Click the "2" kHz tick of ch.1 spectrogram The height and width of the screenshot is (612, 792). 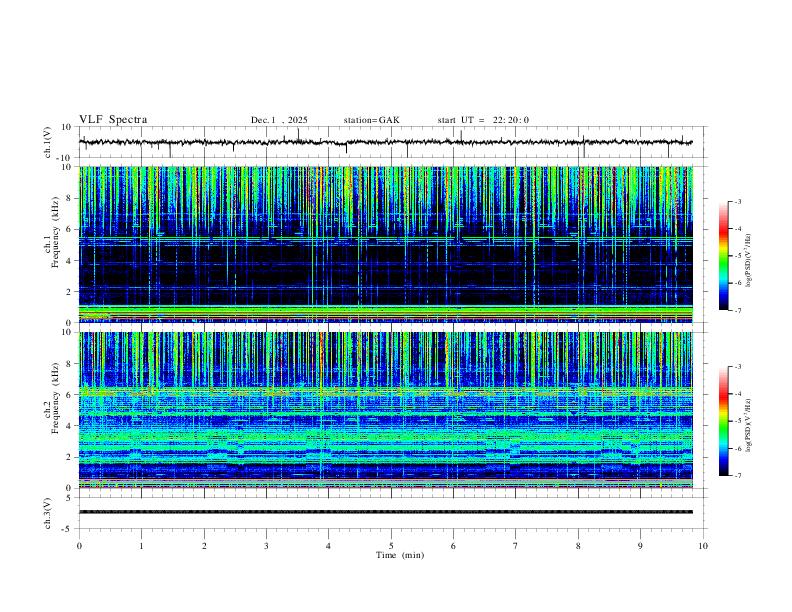tap(69, 292)
